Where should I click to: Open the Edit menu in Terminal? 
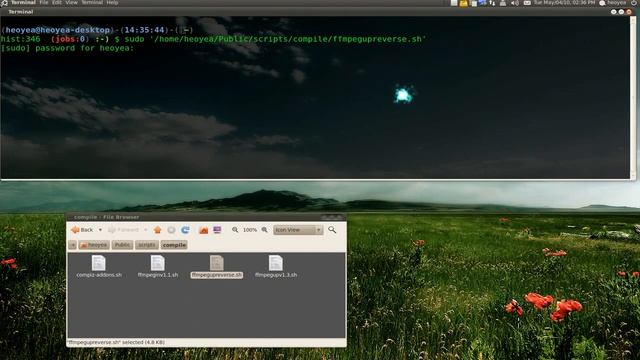coord(57,2)
